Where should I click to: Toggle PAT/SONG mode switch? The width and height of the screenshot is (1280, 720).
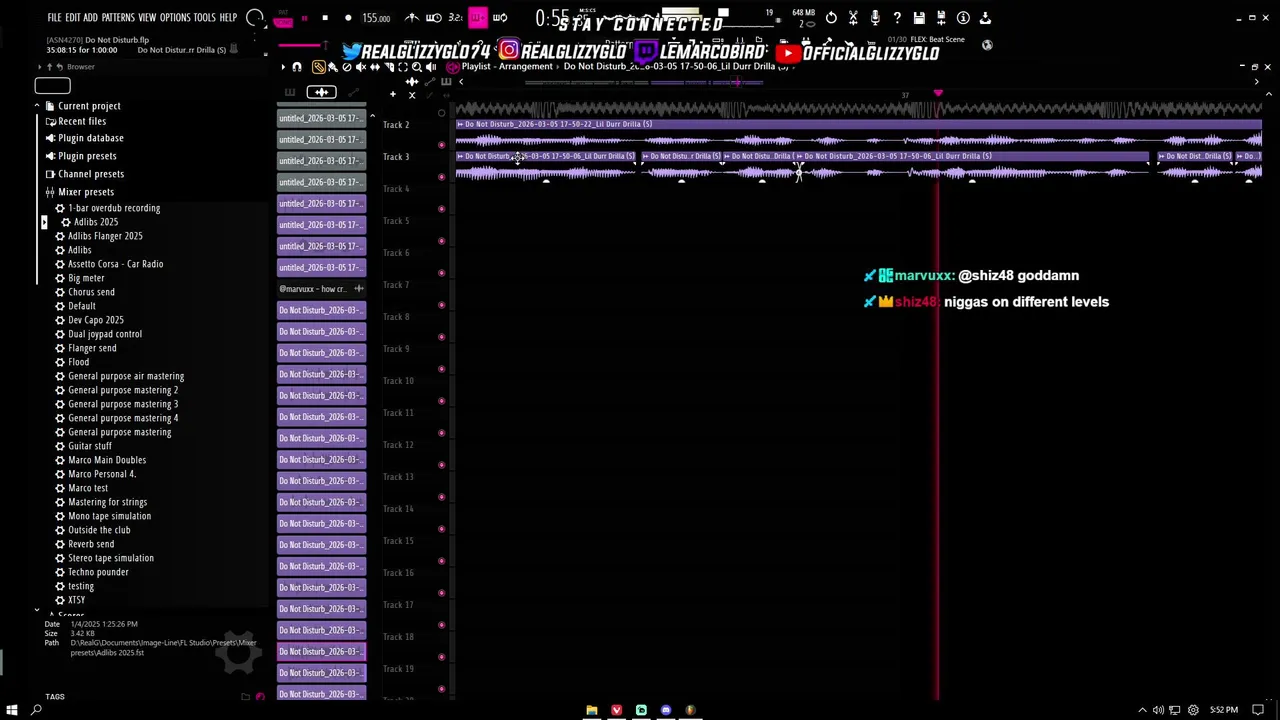pyautogui.click(x=283, y=19)
